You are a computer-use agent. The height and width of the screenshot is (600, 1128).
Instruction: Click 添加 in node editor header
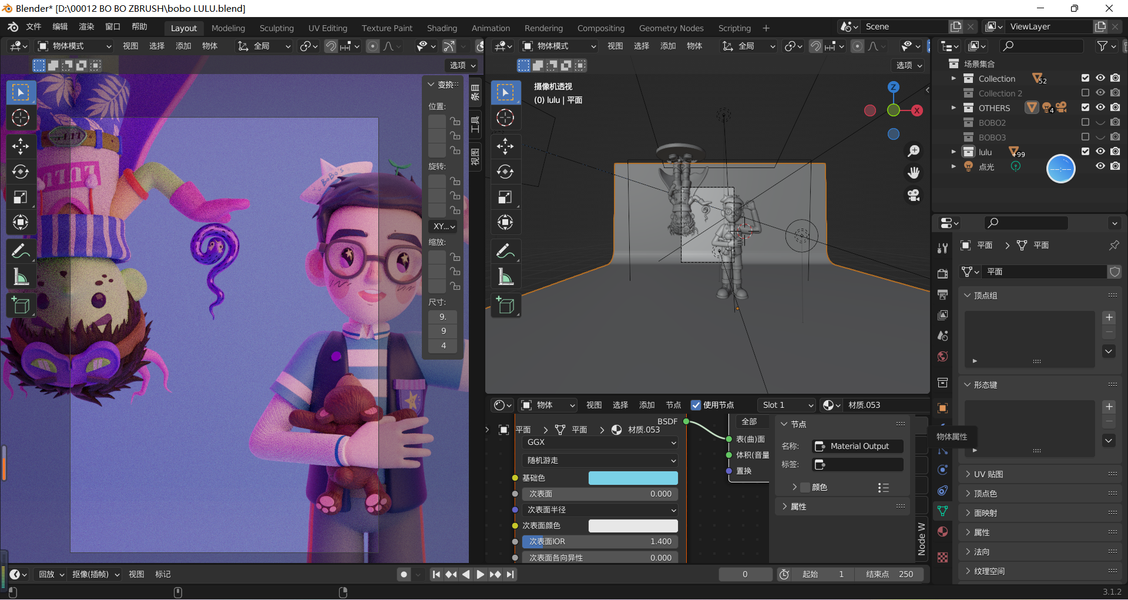tap(647, 405)
